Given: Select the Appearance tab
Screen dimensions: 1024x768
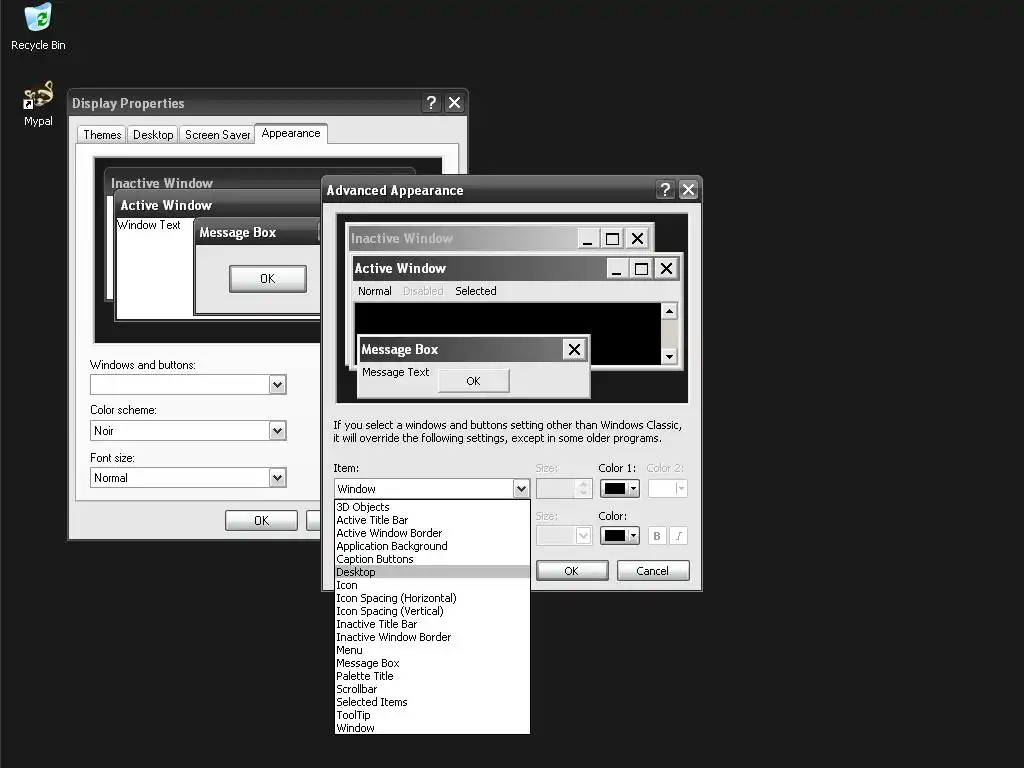Looking at the screenshot, I should click(x=291, y=133).
